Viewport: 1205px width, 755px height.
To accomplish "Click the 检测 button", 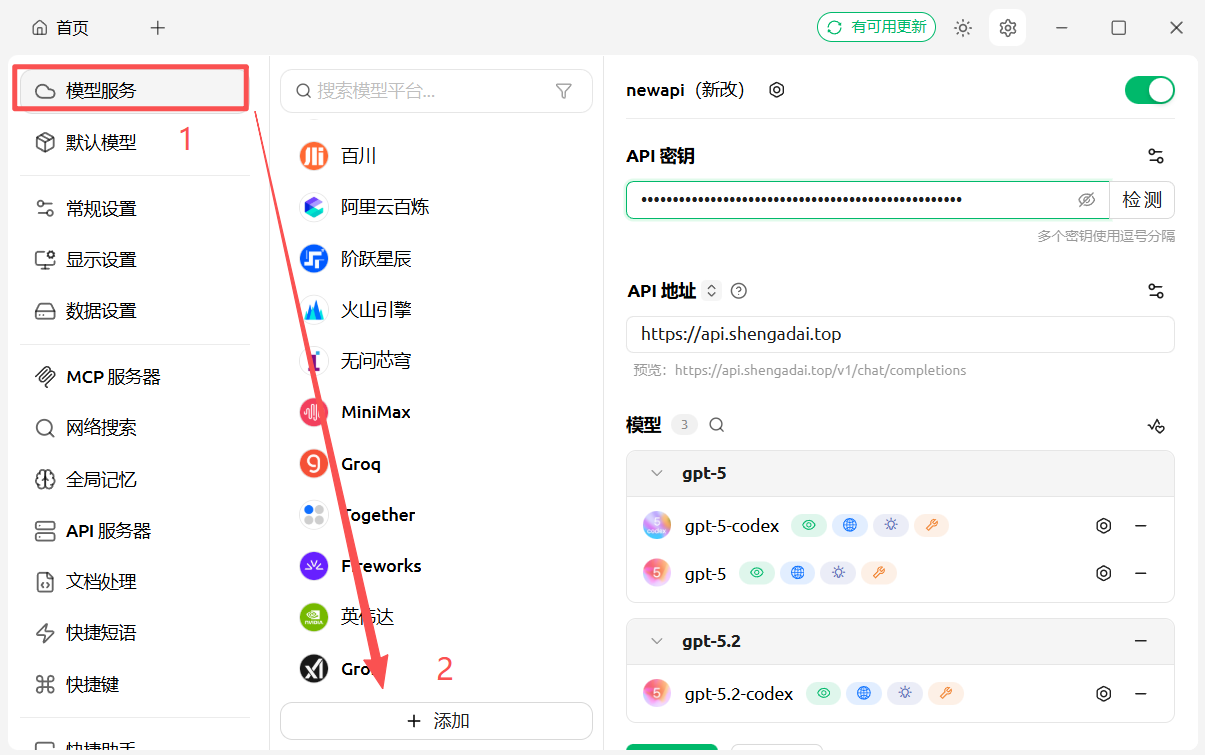I will pyautogui.click(x=1142, y=200).
